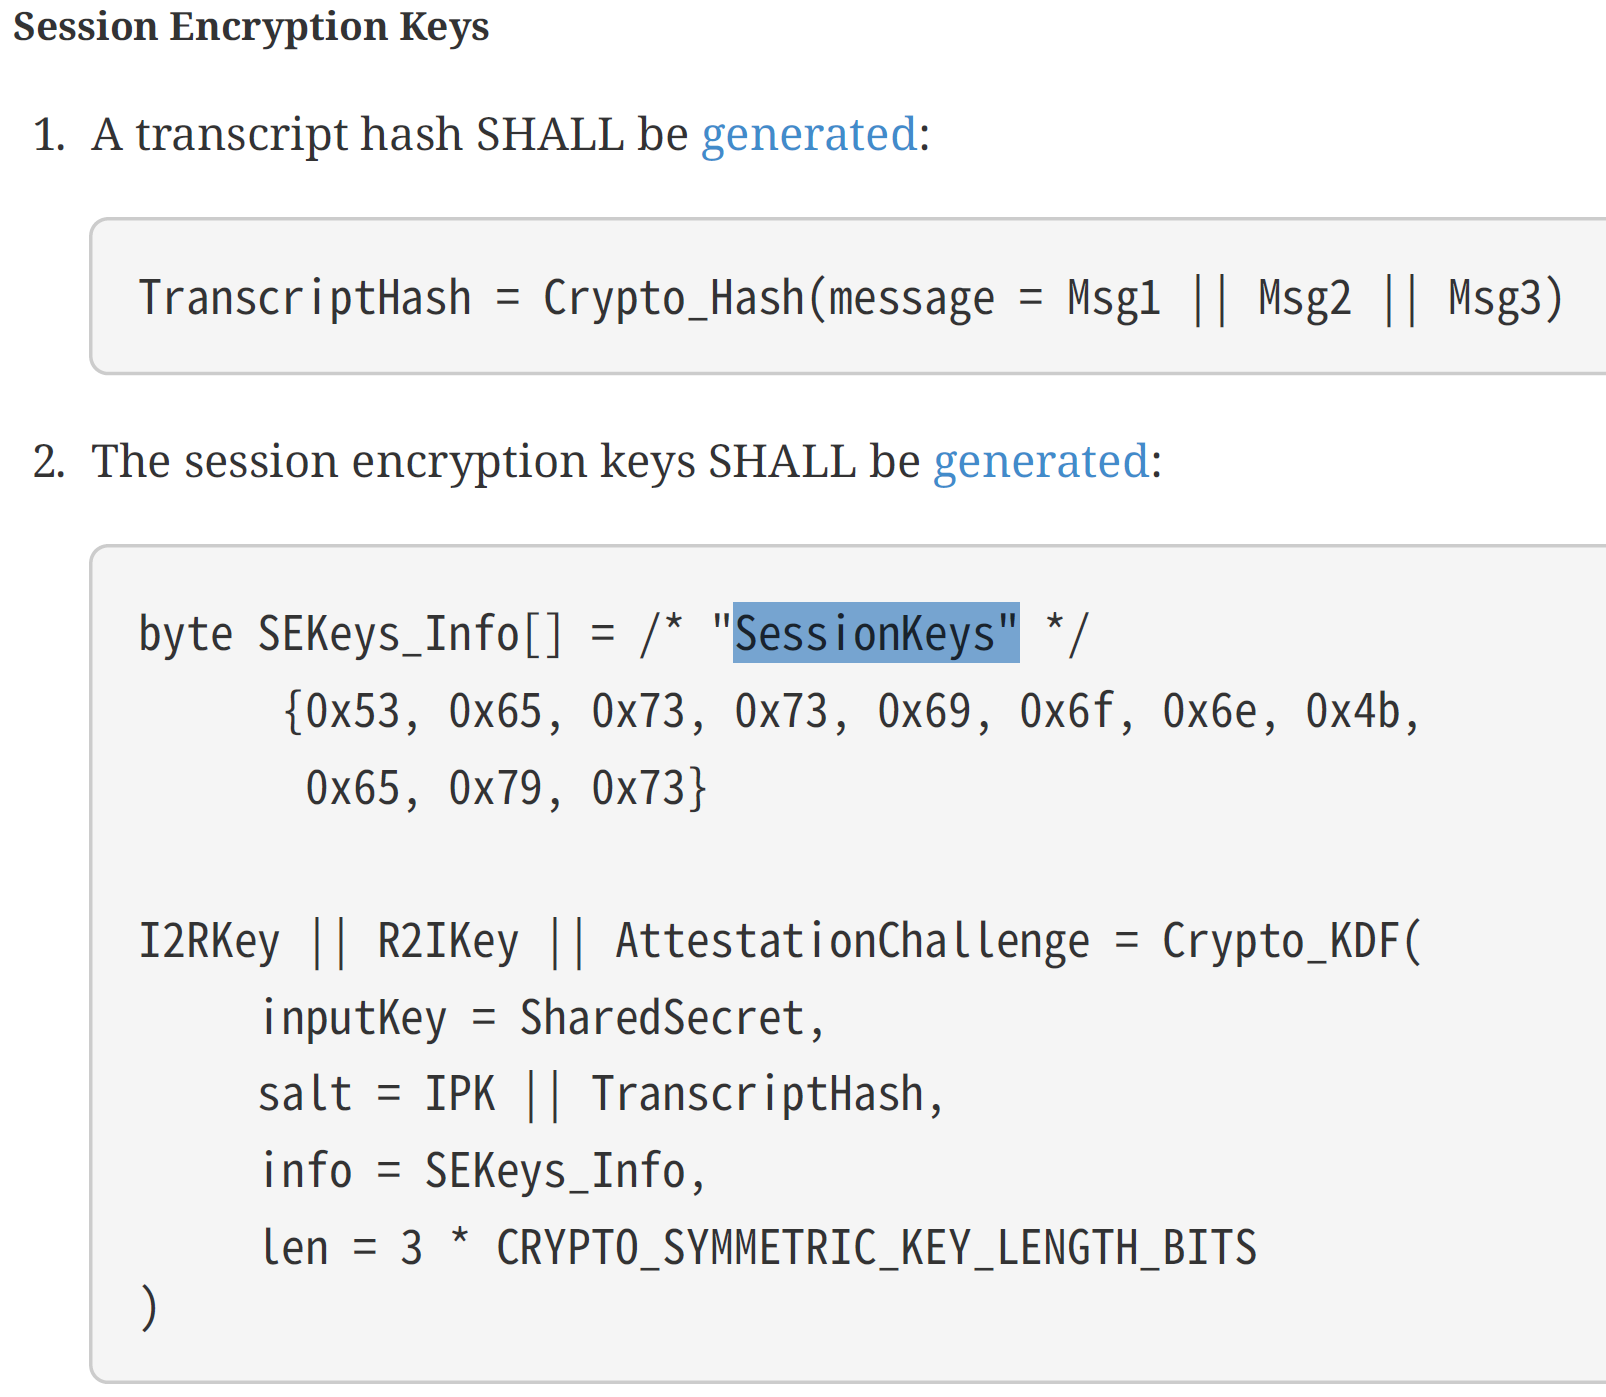Screen dimensions: 1606x1397
Task: Click the word "AttestationChallenge"
Action: click(x=852, y=942)
